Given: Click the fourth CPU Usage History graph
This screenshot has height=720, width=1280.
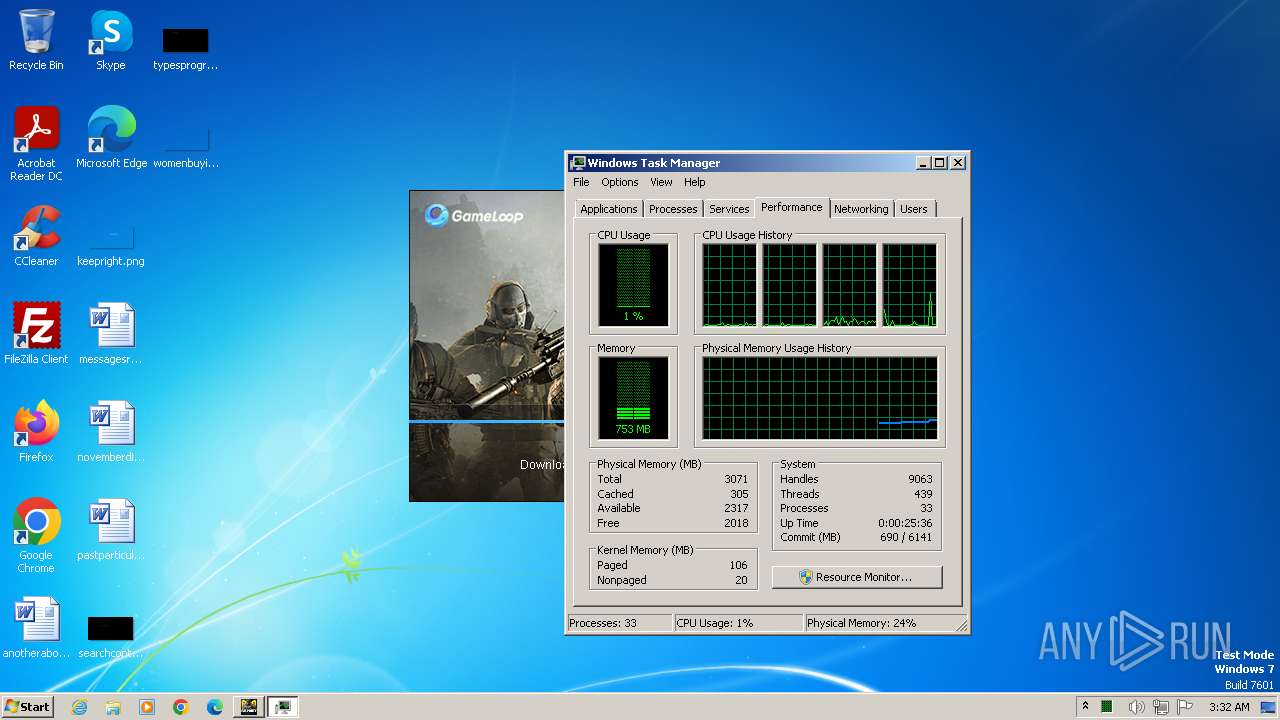Looking at the screenshot, I should tap(909, 285).
